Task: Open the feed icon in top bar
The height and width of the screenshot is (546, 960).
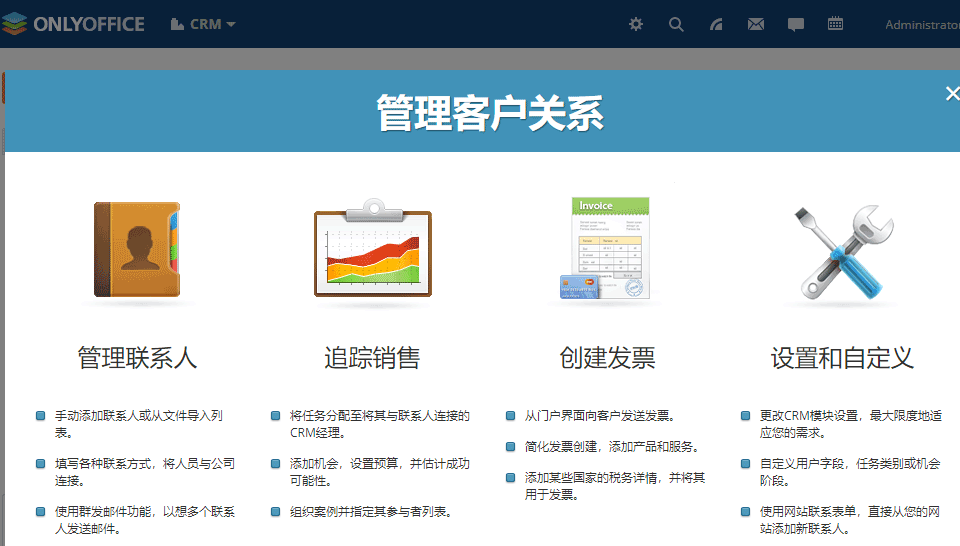Action: 716,24
